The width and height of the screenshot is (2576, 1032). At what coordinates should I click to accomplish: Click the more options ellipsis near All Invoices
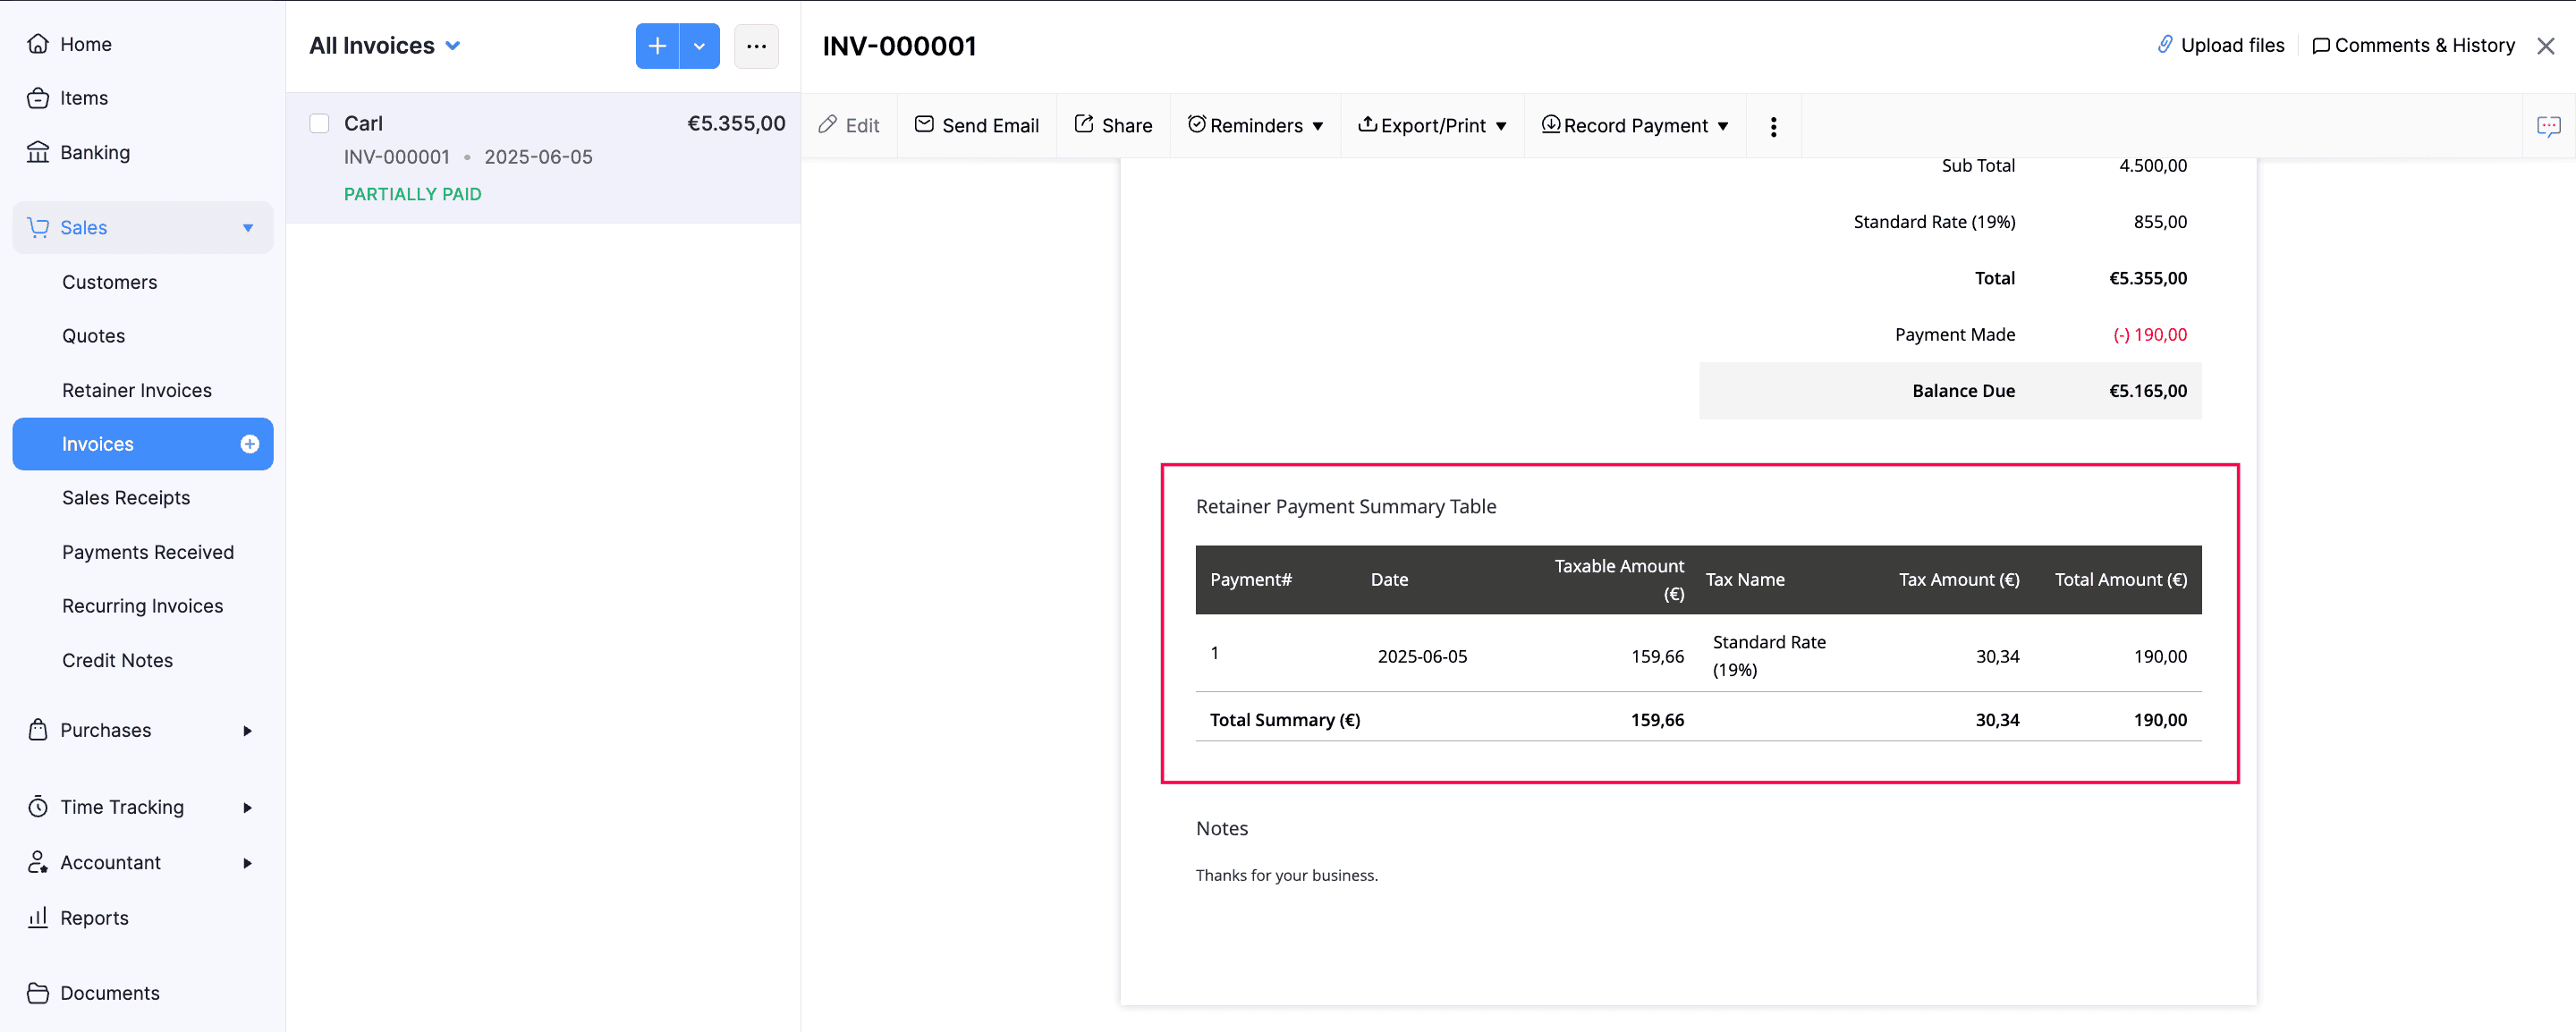click(x=757, y=46)
